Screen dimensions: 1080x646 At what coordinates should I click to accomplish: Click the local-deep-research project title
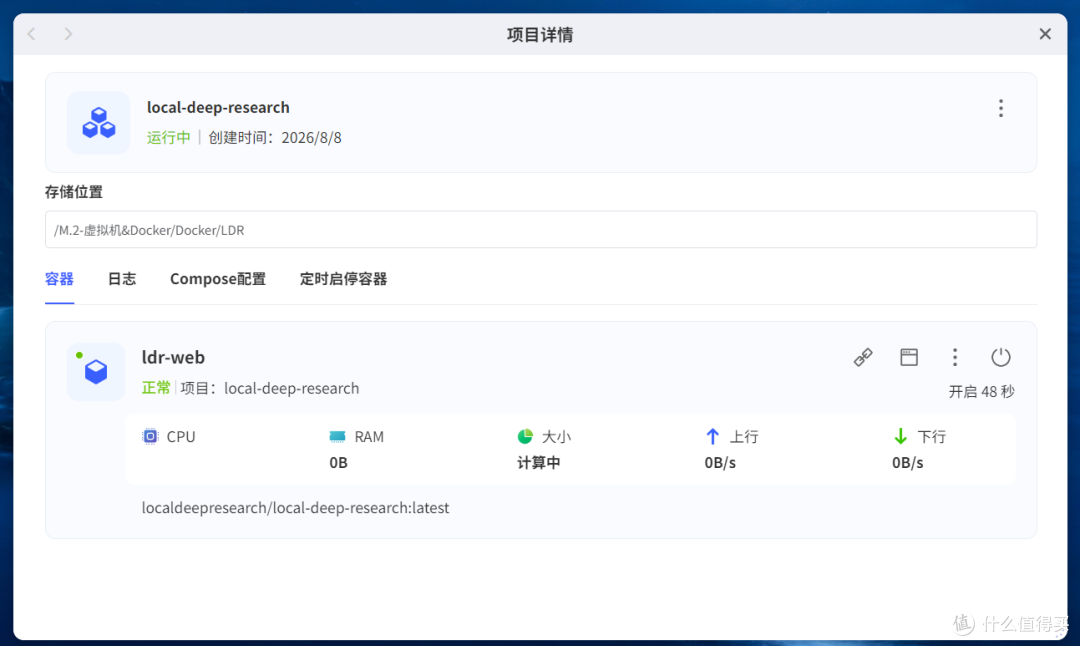pos(218,107)
